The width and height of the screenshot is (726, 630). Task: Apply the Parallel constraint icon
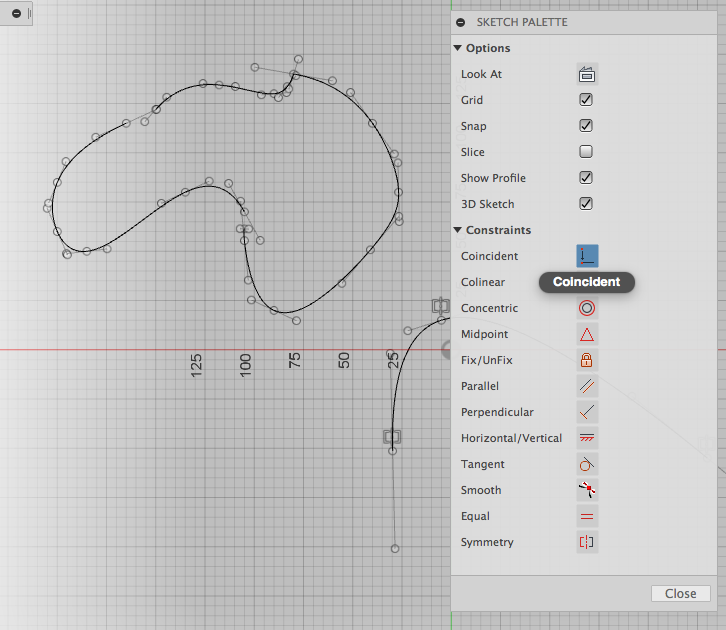pyautogui.click(x=587, y=386)
